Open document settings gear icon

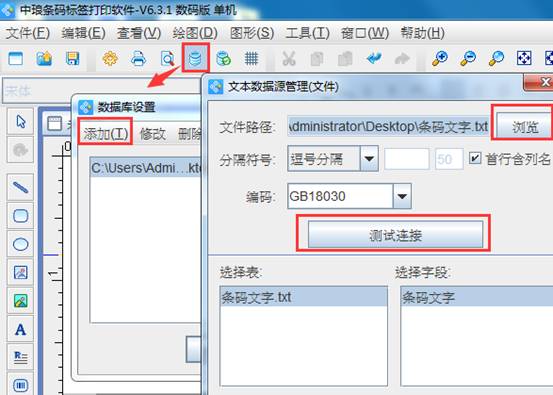click(110, 58)
